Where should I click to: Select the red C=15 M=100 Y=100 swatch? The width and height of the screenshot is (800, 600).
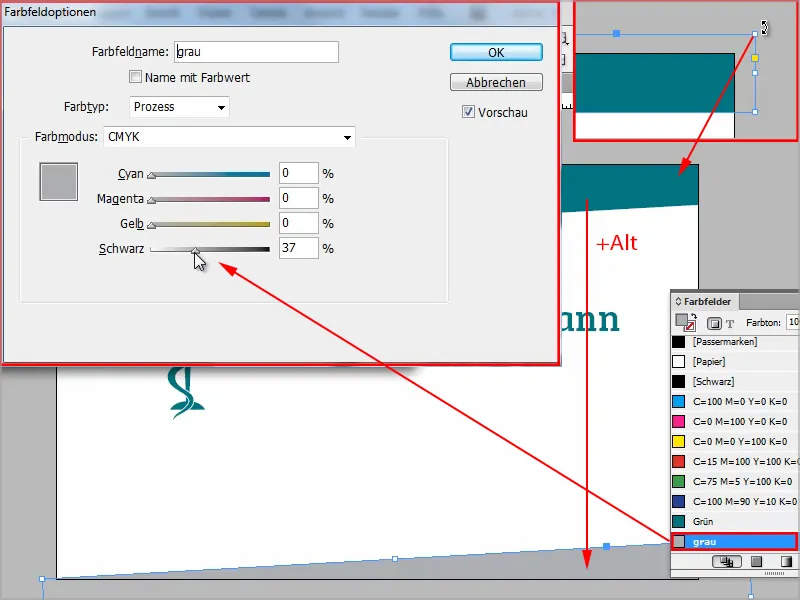point(735,461)
